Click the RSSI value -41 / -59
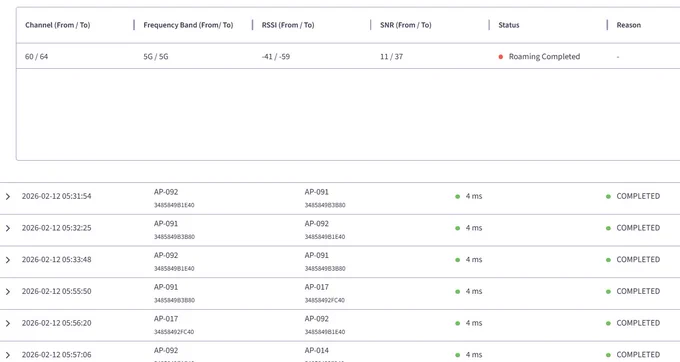The image size is (680, 362). pyautogui.click(x=276, y=56)
